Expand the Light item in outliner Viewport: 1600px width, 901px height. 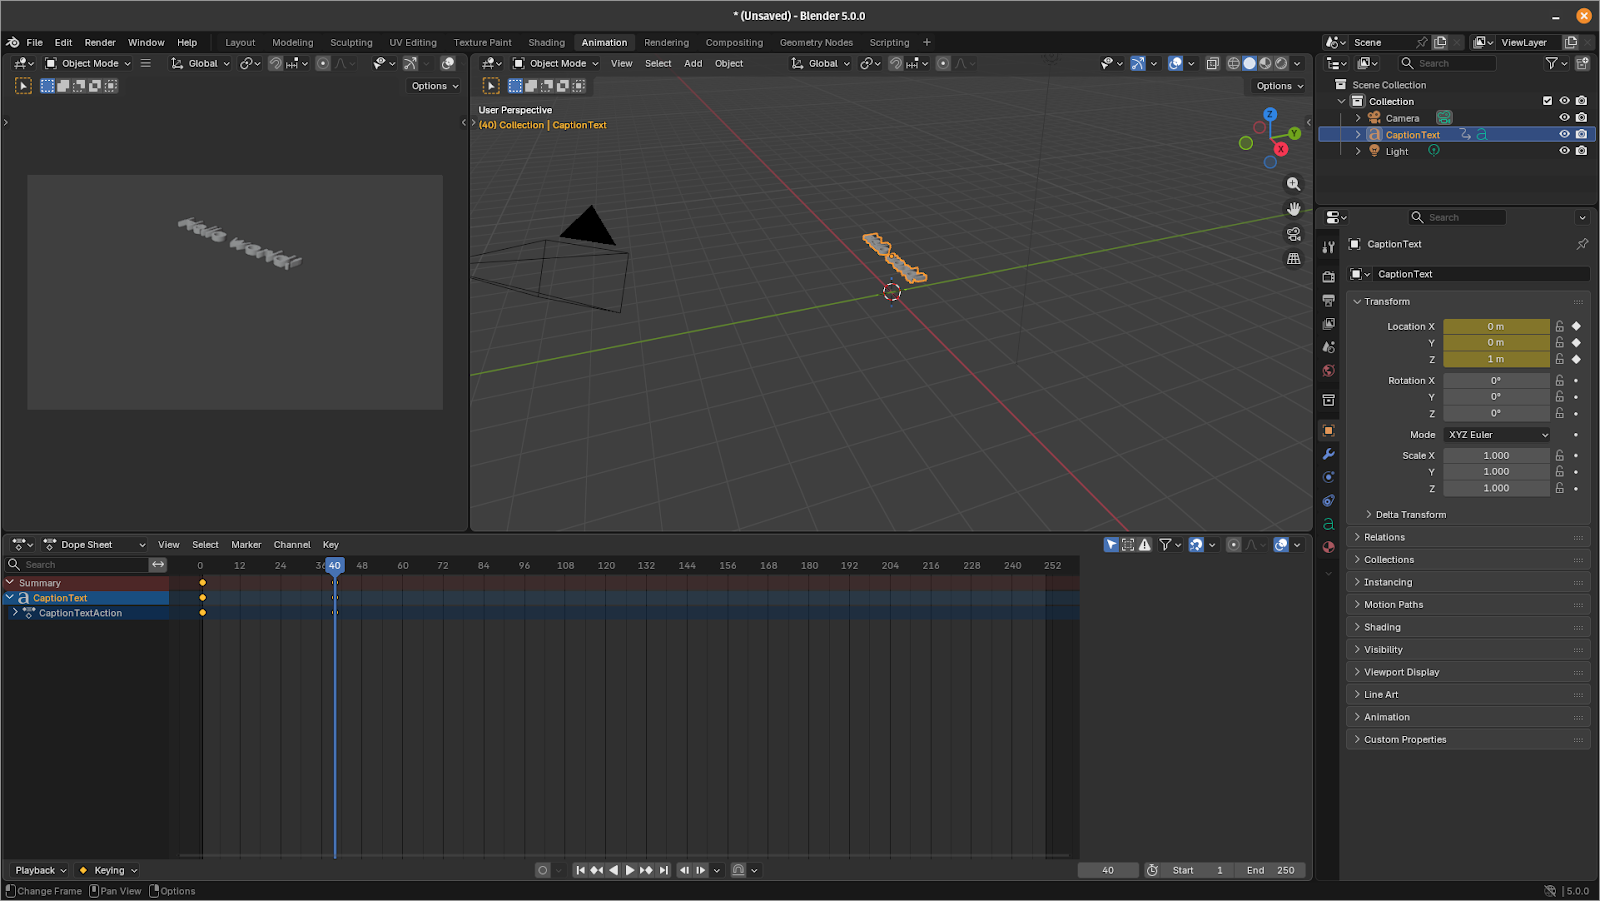pyautogui.click(x=1358, y=151)
